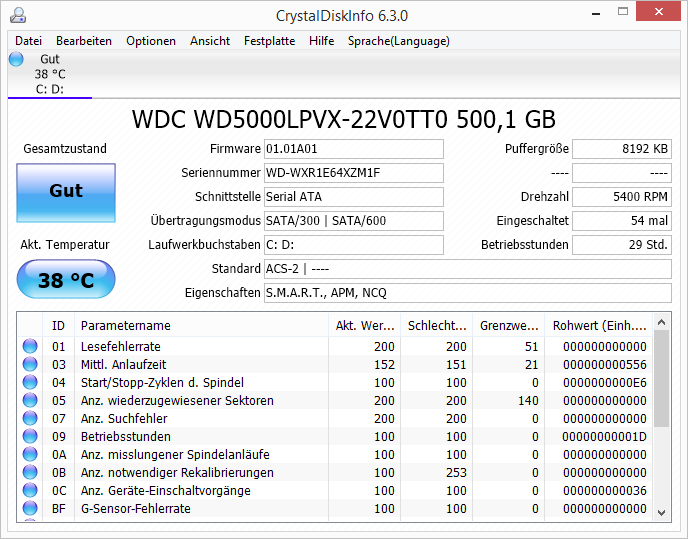The height and width of the screenshot is (539, 688).
Task: Click threshold value 140
Action: [528, 401]
